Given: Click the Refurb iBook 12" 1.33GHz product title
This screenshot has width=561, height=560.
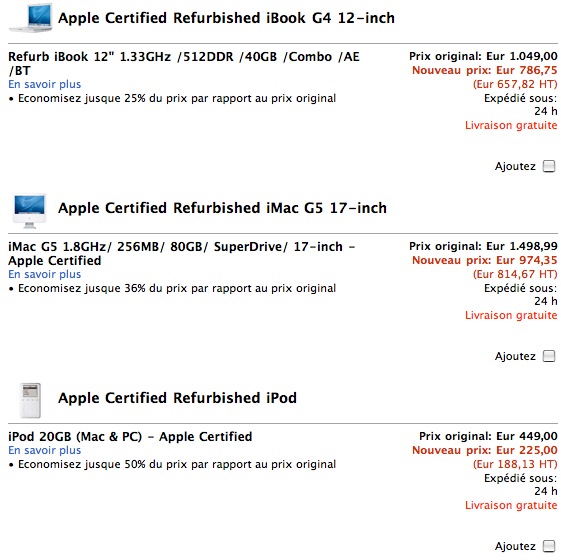Looking at the screenshot, I should (184, 63).
